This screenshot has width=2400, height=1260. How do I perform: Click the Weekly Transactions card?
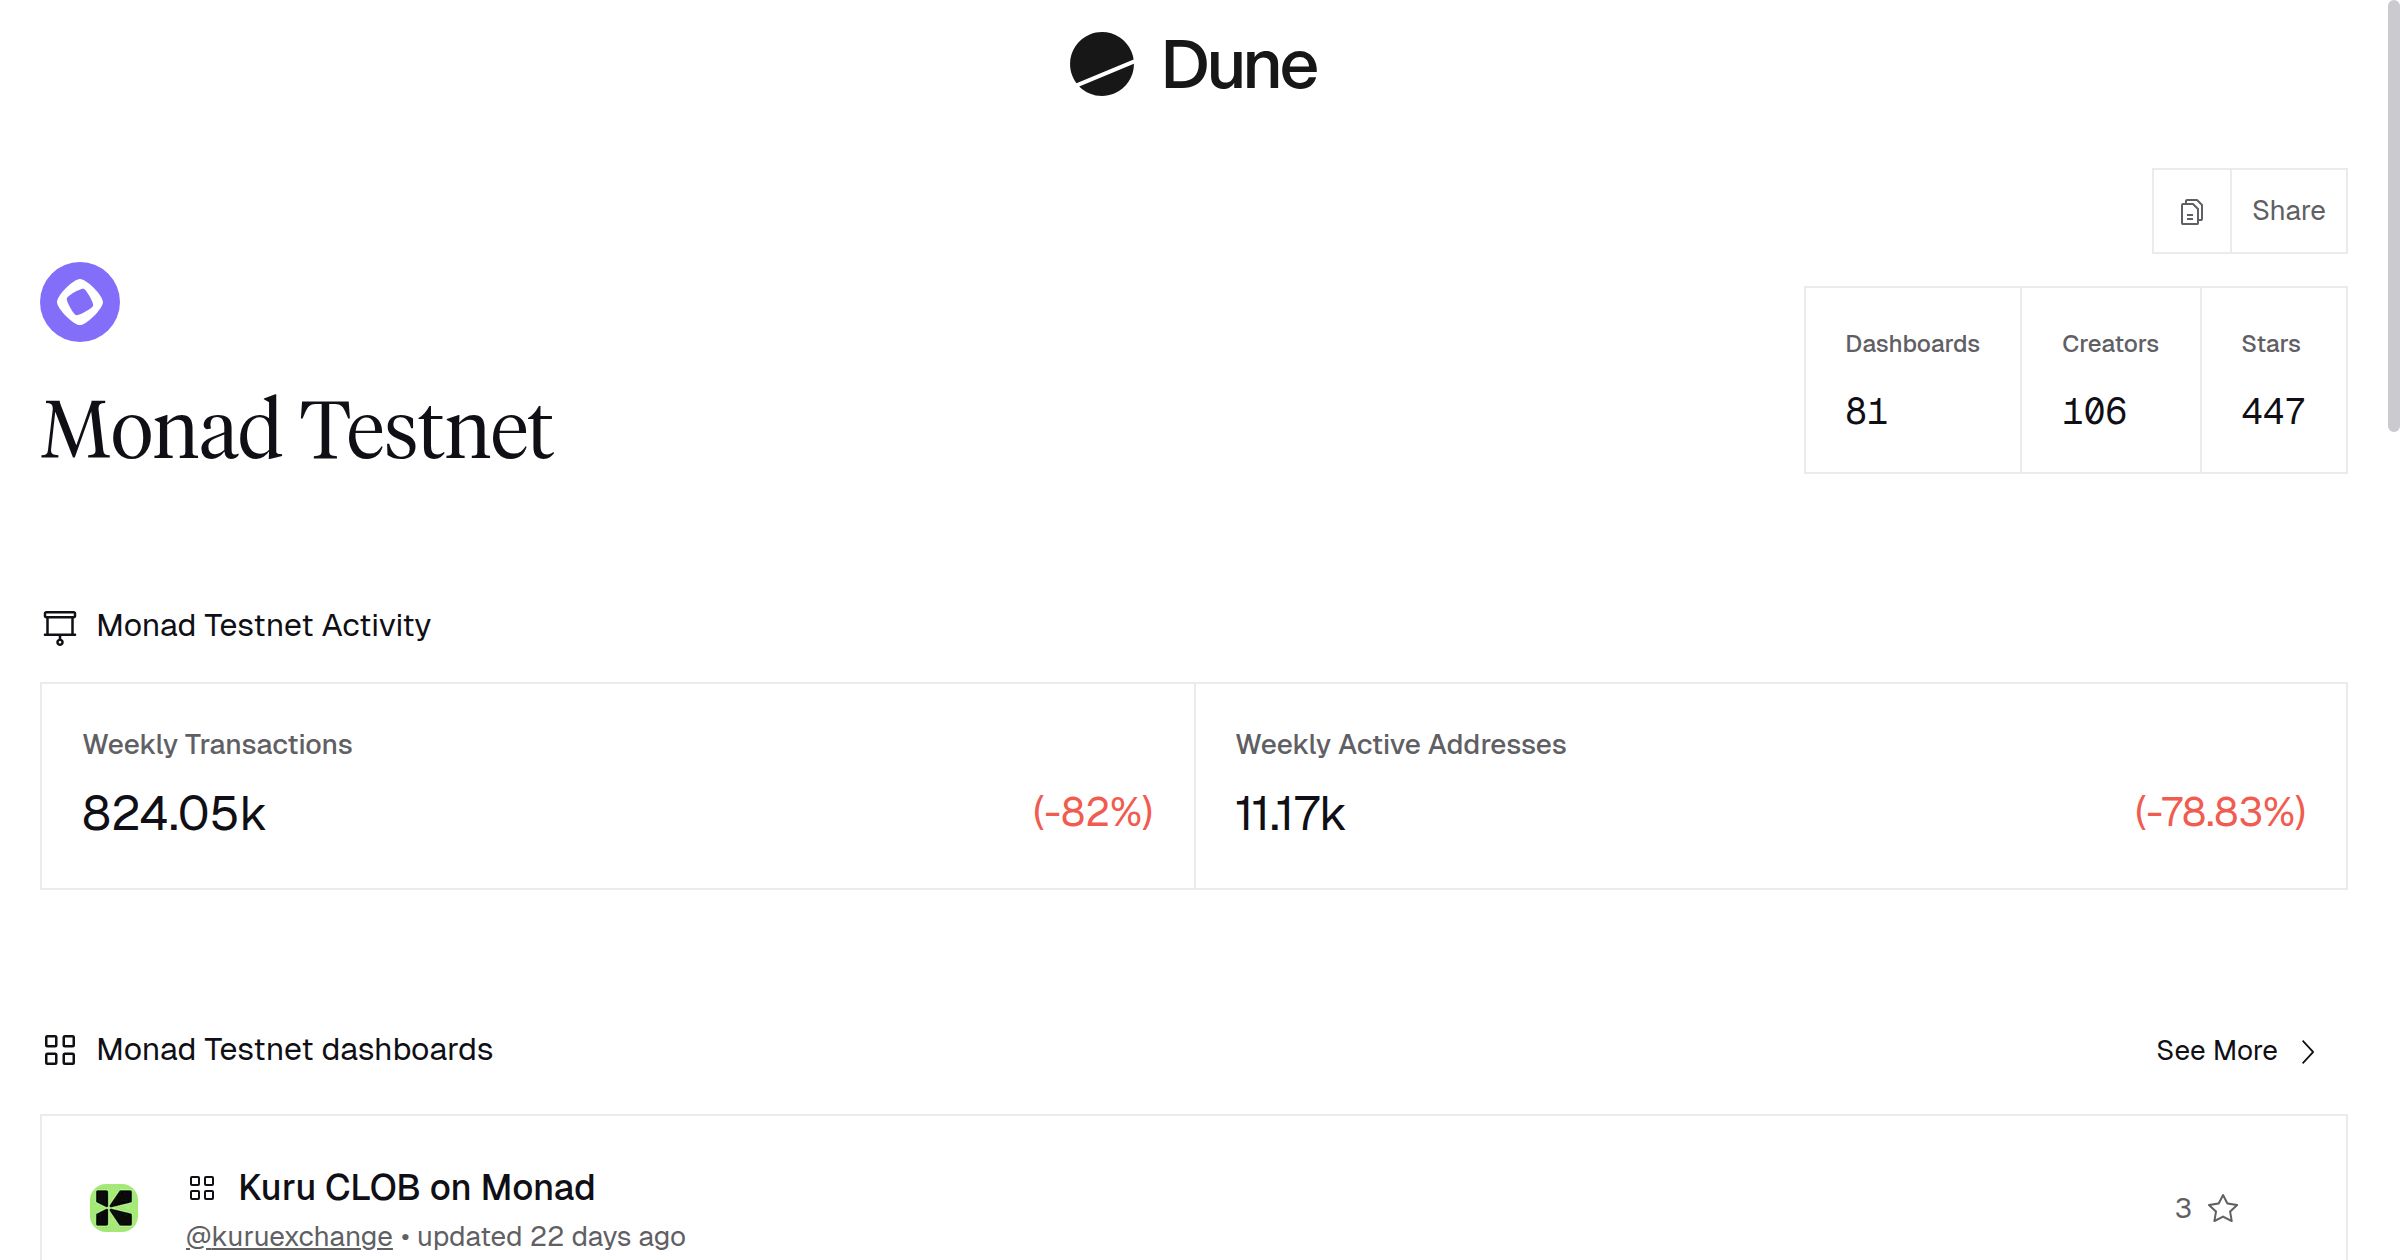pyautogui.click(x=617, y=786)
